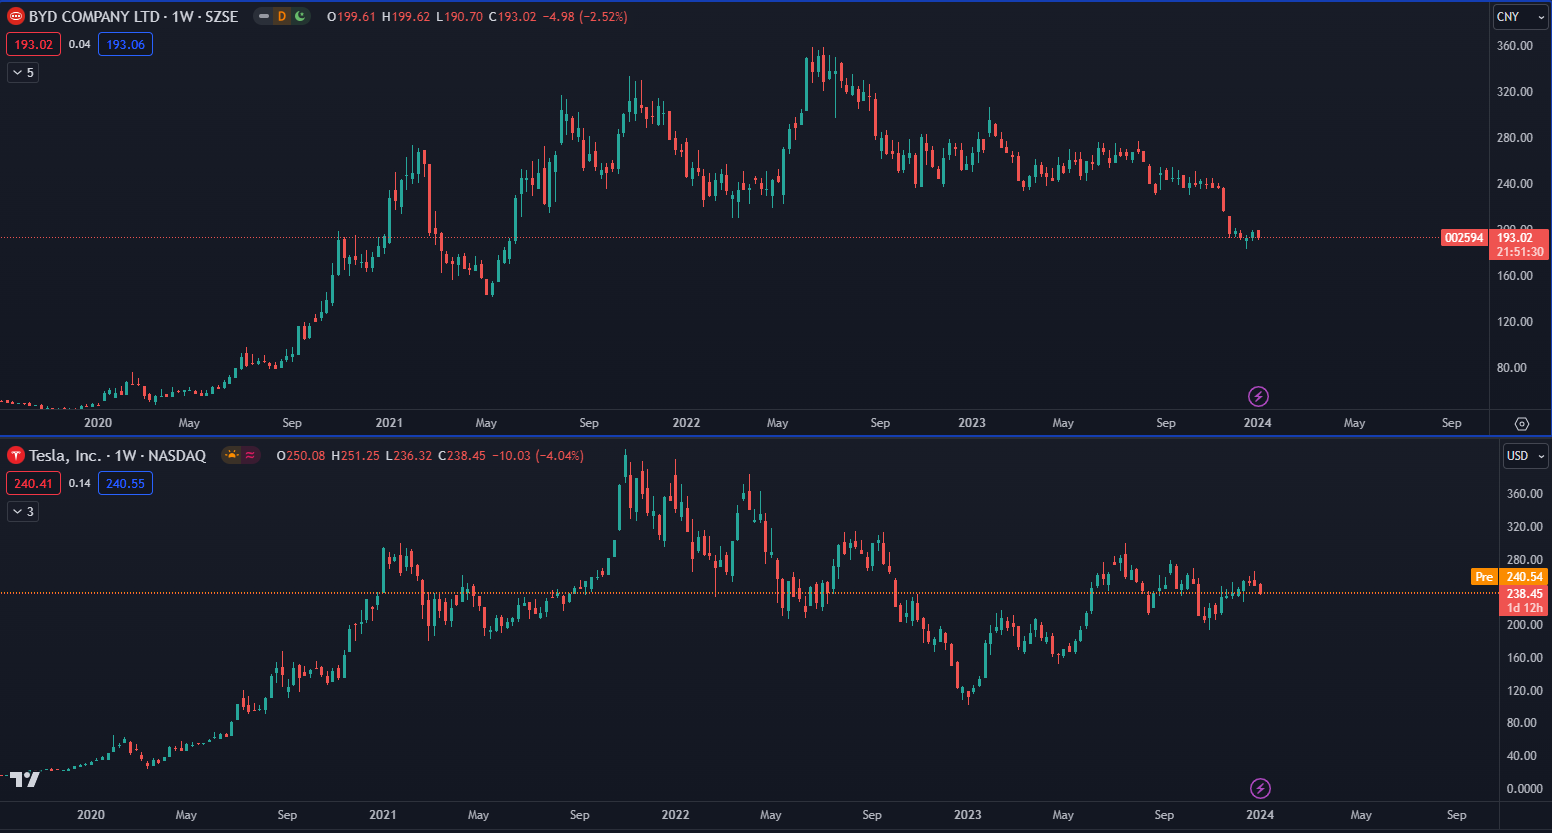Viewport: 1552px width, 833px height.
Task: Open the USD currency dropdown
Action: 1525,455
